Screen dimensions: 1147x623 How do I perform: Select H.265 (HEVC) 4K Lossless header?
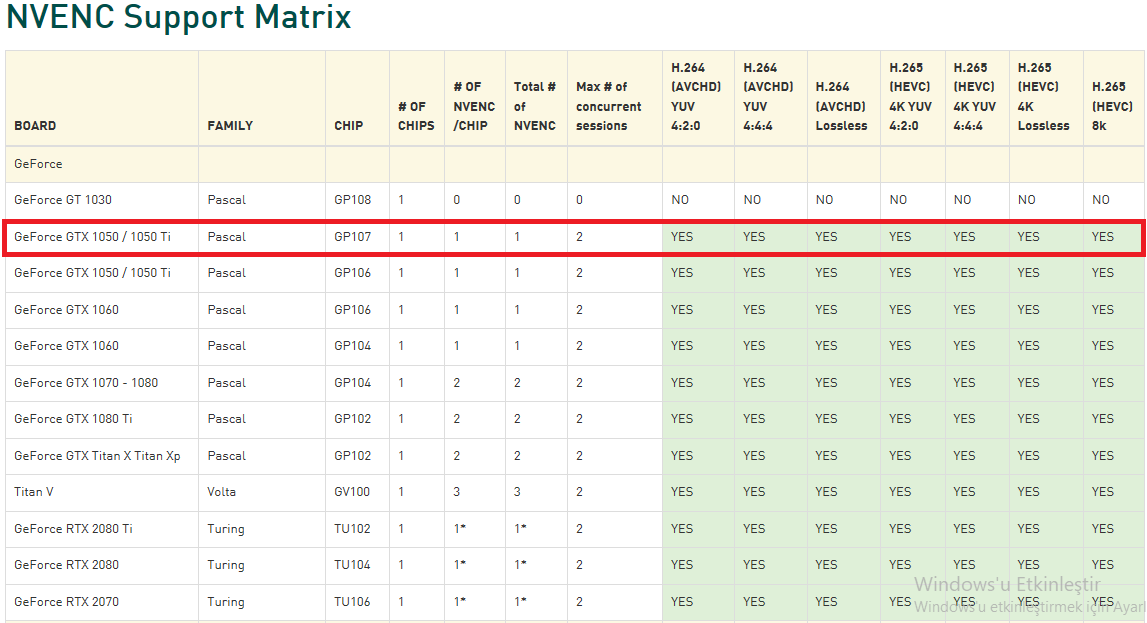1043,97
